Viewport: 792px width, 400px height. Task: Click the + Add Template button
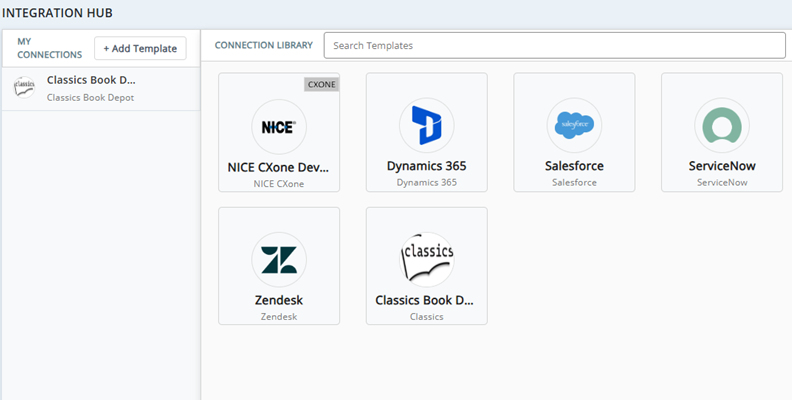click(x=140, y=48)
